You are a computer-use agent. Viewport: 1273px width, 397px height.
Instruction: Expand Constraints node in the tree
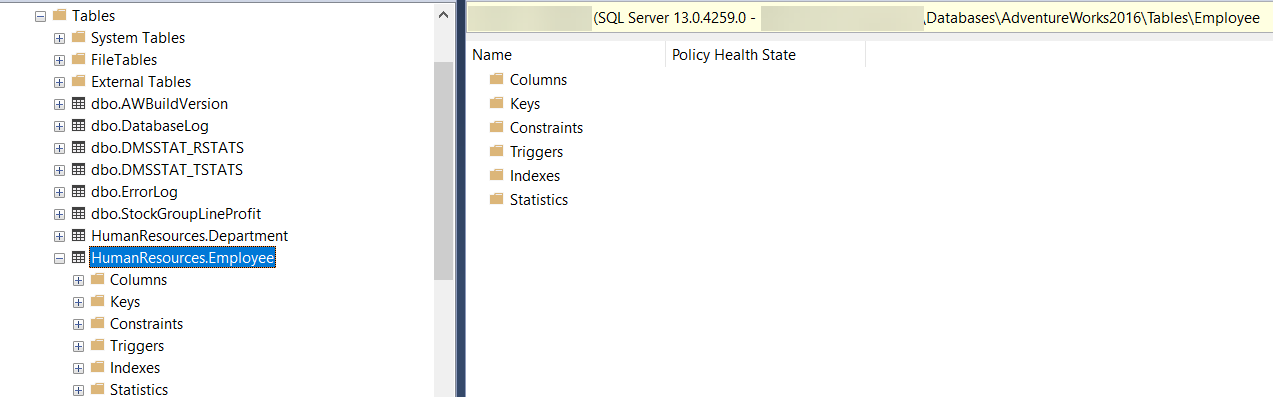(78, 324)
